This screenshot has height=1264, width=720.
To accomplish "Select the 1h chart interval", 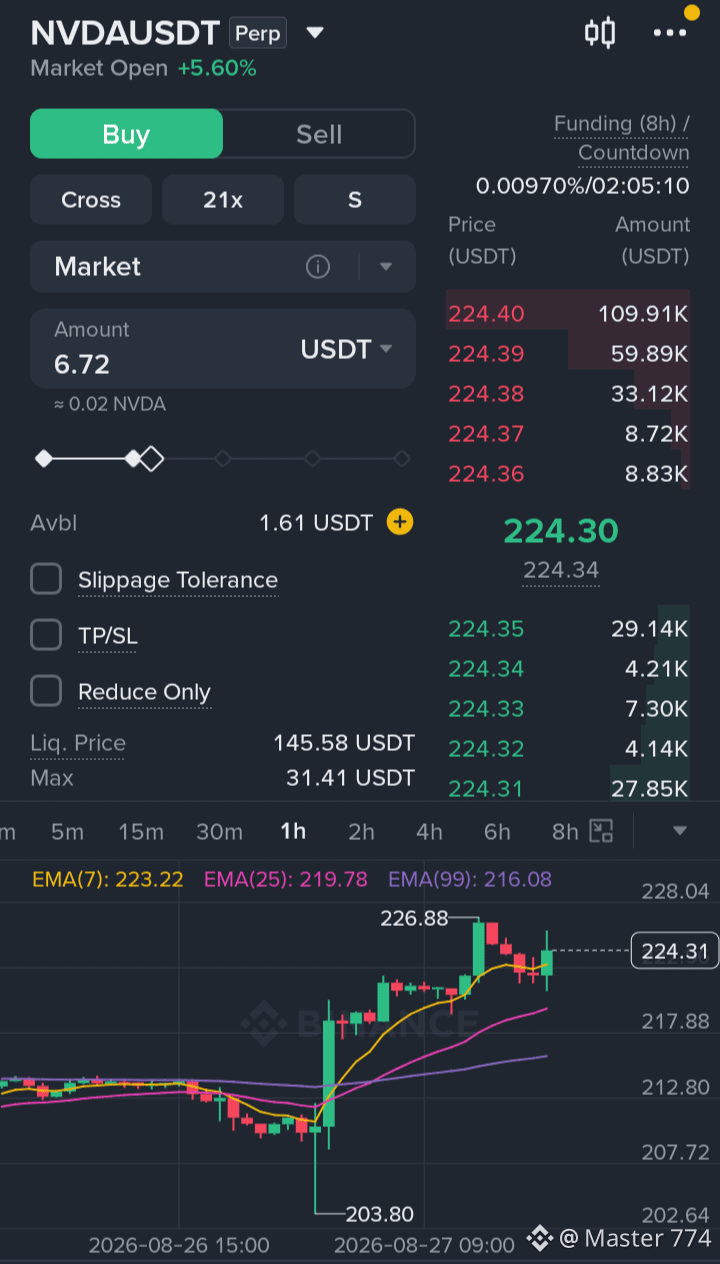I will pyautogui.click(x=293, y=832).
